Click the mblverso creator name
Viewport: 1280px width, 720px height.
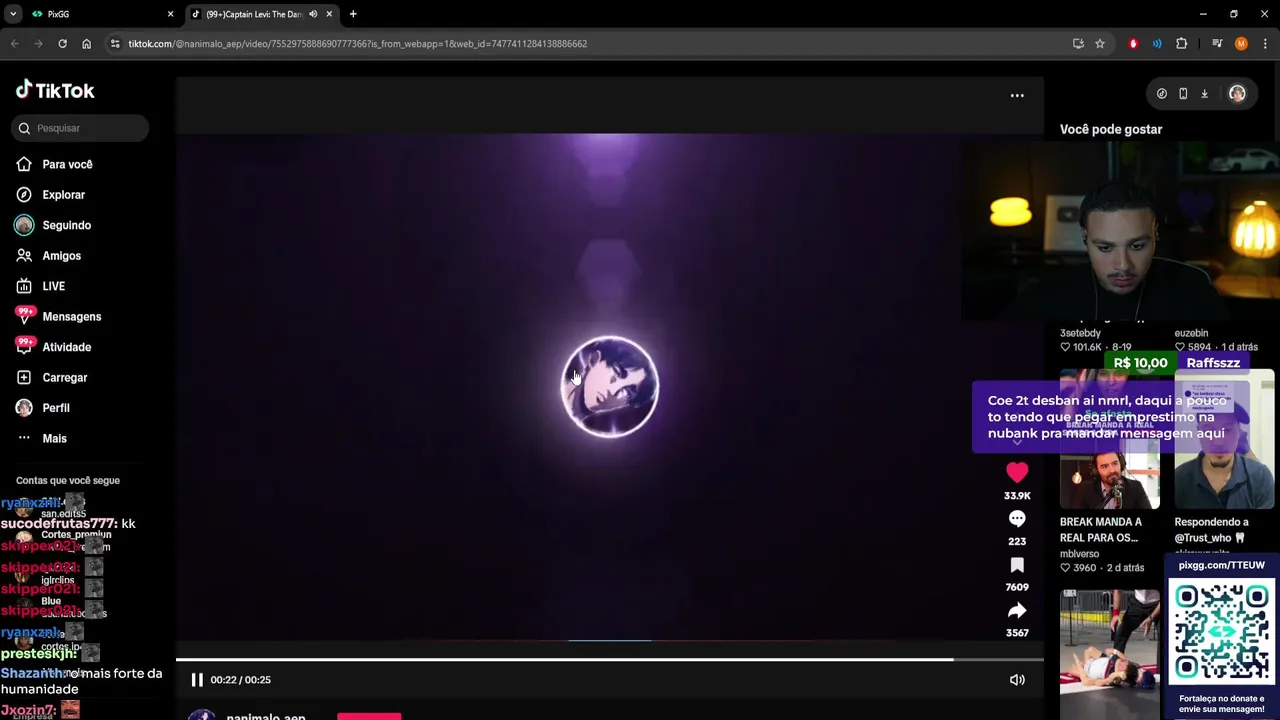tap(1079, 554)
